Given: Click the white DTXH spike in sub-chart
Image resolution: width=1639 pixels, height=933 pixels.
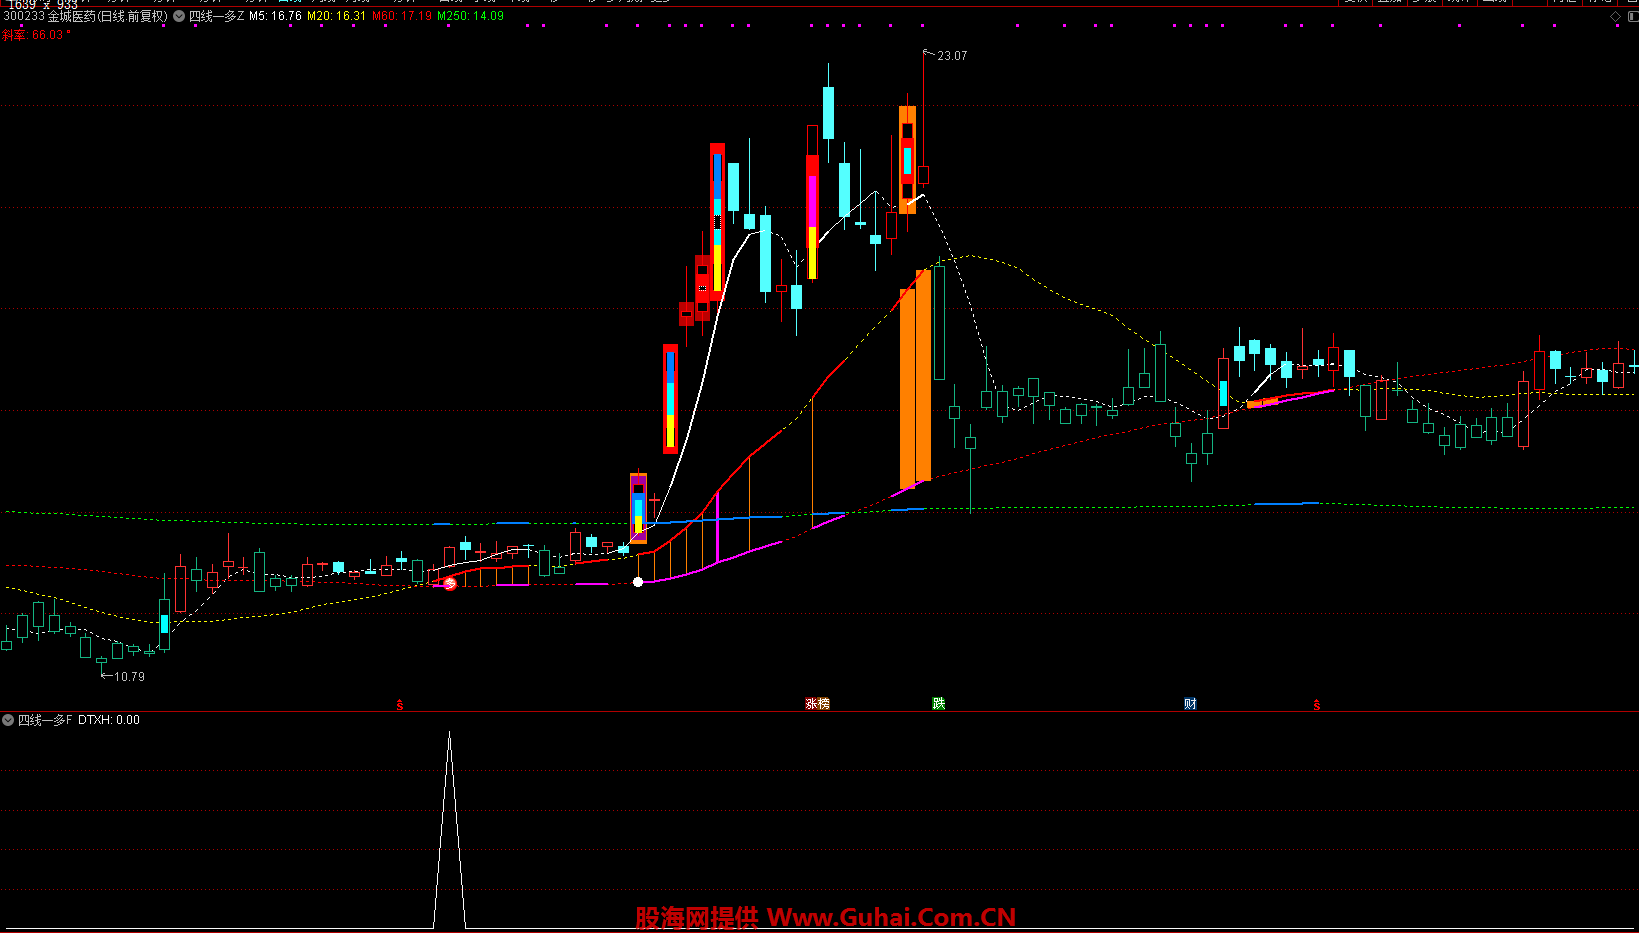Looking at the screenshot, I should (x=449, y=830).
